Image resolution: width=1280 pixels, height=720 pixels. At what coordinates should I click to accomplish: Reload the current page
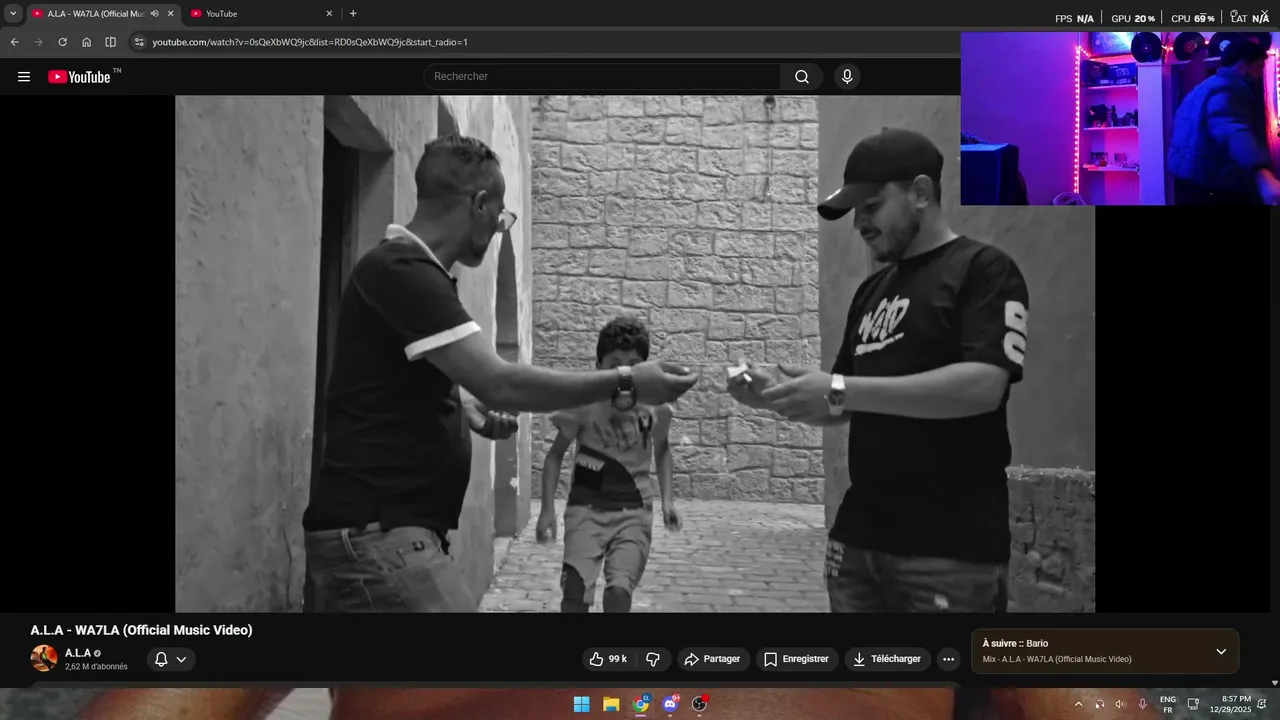[62, 42]
